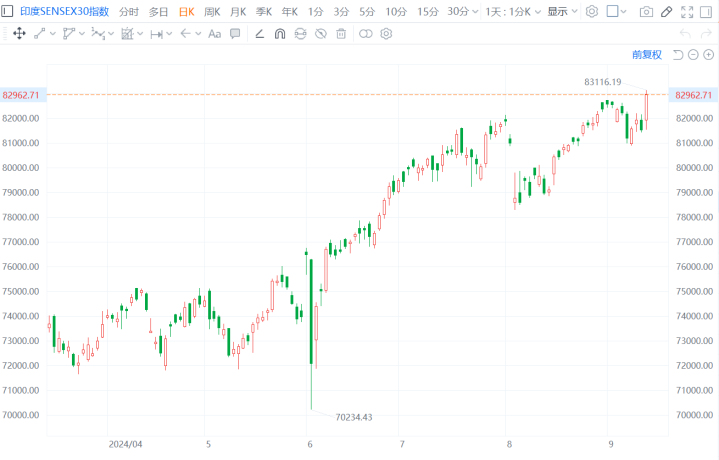Zoom in chart with plus icon
Screen dimensions: 719x460
pyautogui.click(x=709, y=55)
